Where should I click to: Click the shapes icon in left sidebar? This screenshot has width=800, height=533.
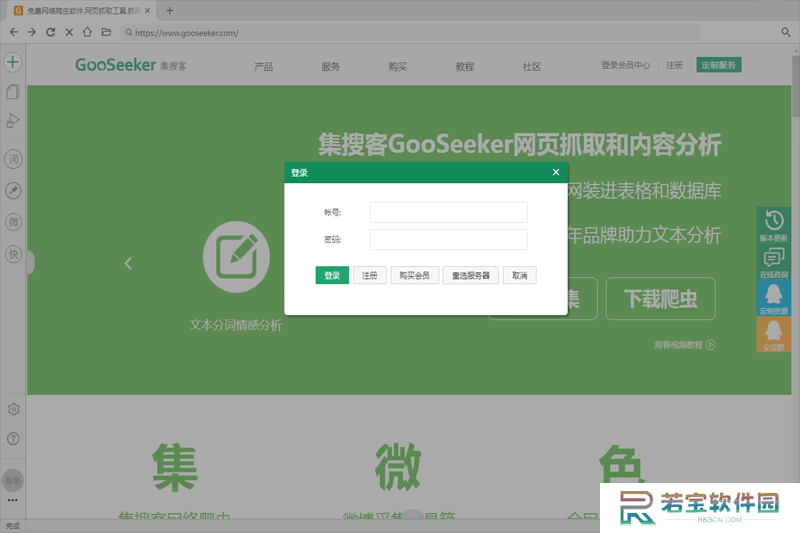13,121
